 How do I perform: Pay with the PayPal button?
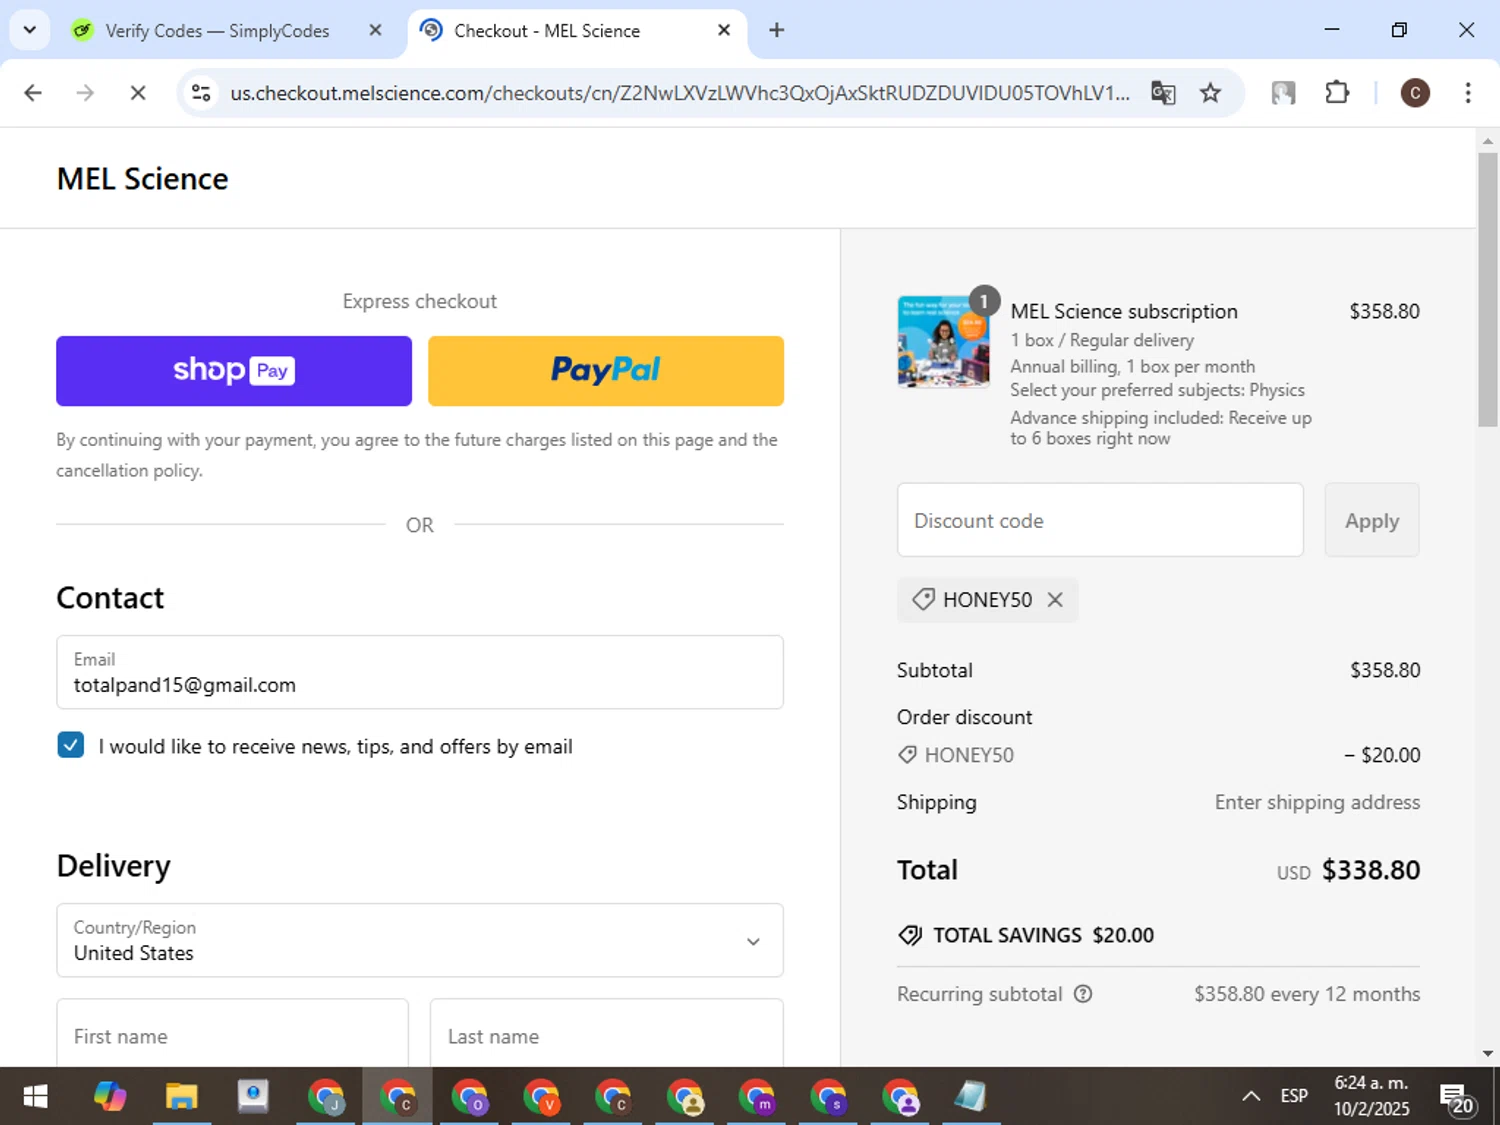(x=606, y=371)
